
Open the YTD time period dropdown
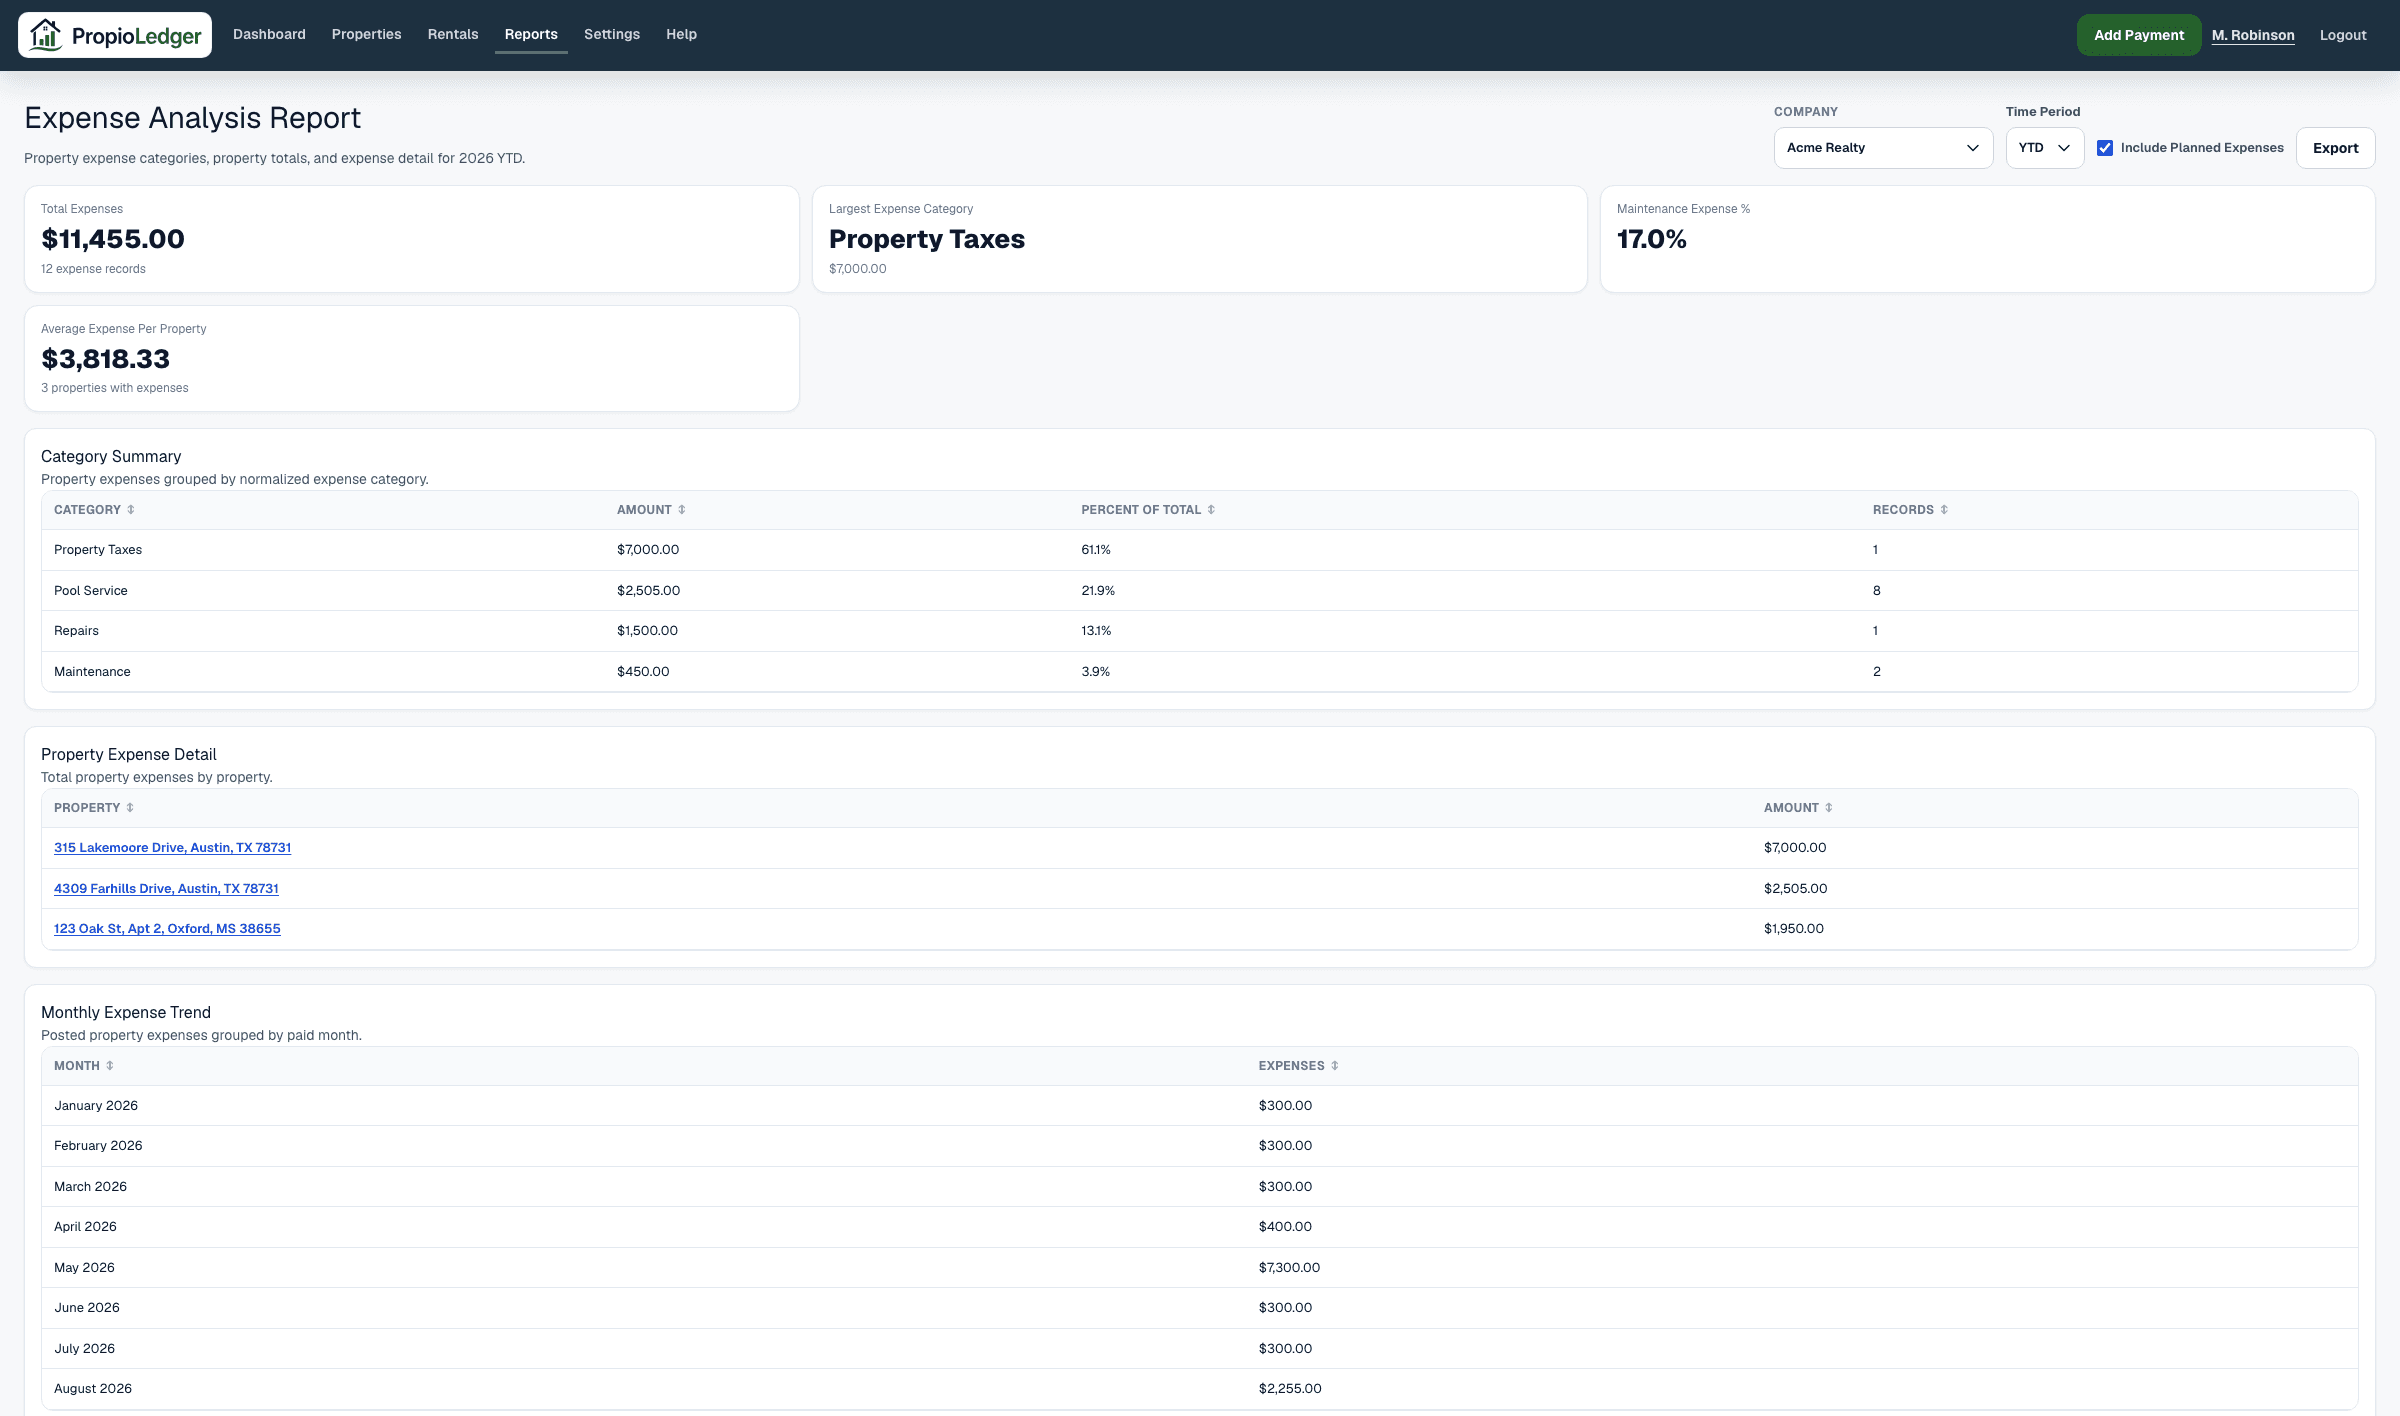pyautogui.click(x=2044, y=148)
